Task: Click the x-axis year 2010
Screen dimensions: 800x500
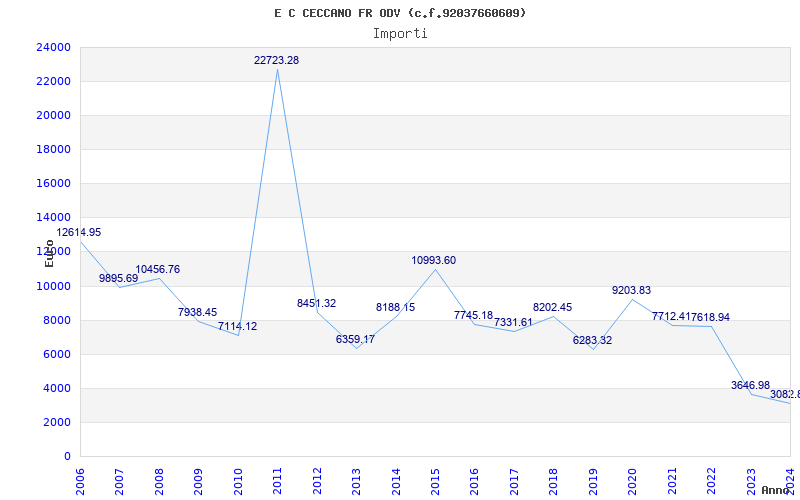Action: pos(238,481)
